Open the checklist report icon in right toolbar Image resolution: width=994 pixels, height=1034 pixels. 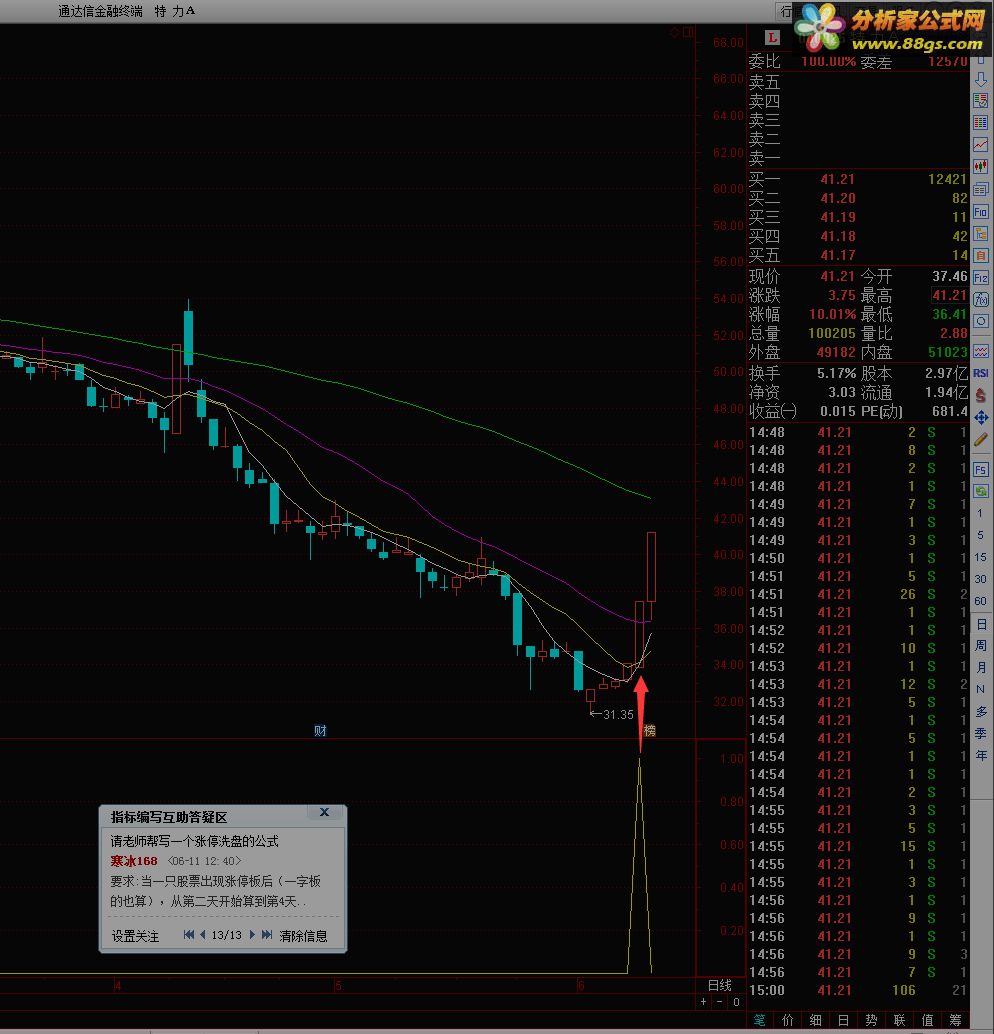(981, 101)
